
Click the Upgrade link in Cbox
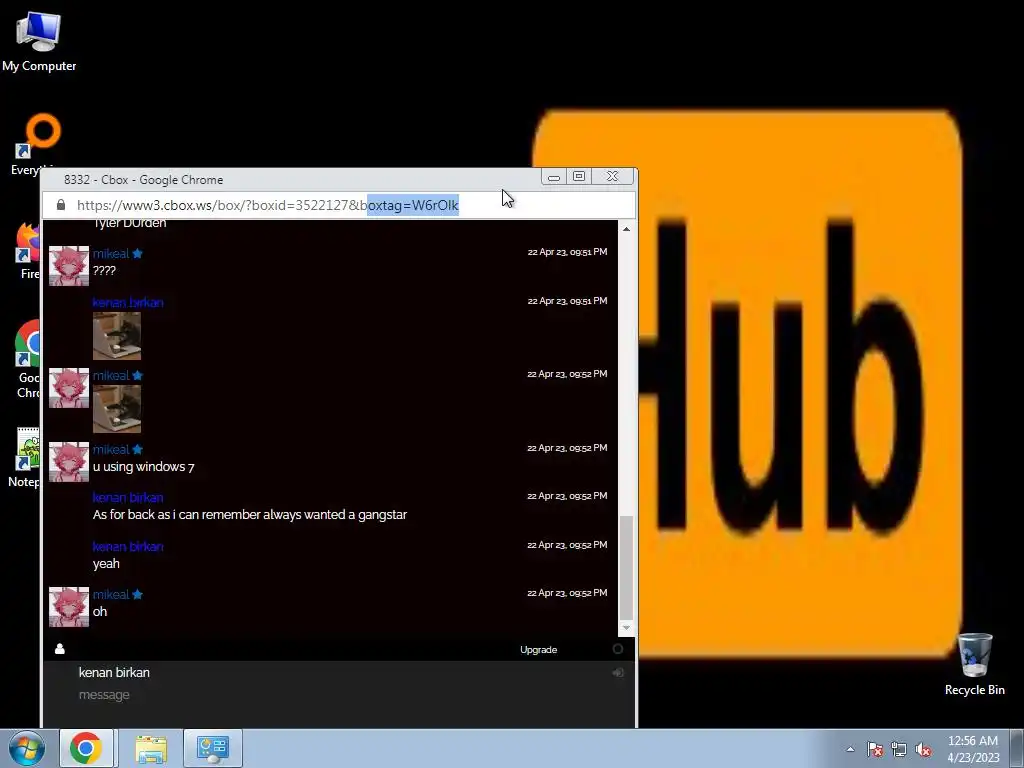click(539, 650)
